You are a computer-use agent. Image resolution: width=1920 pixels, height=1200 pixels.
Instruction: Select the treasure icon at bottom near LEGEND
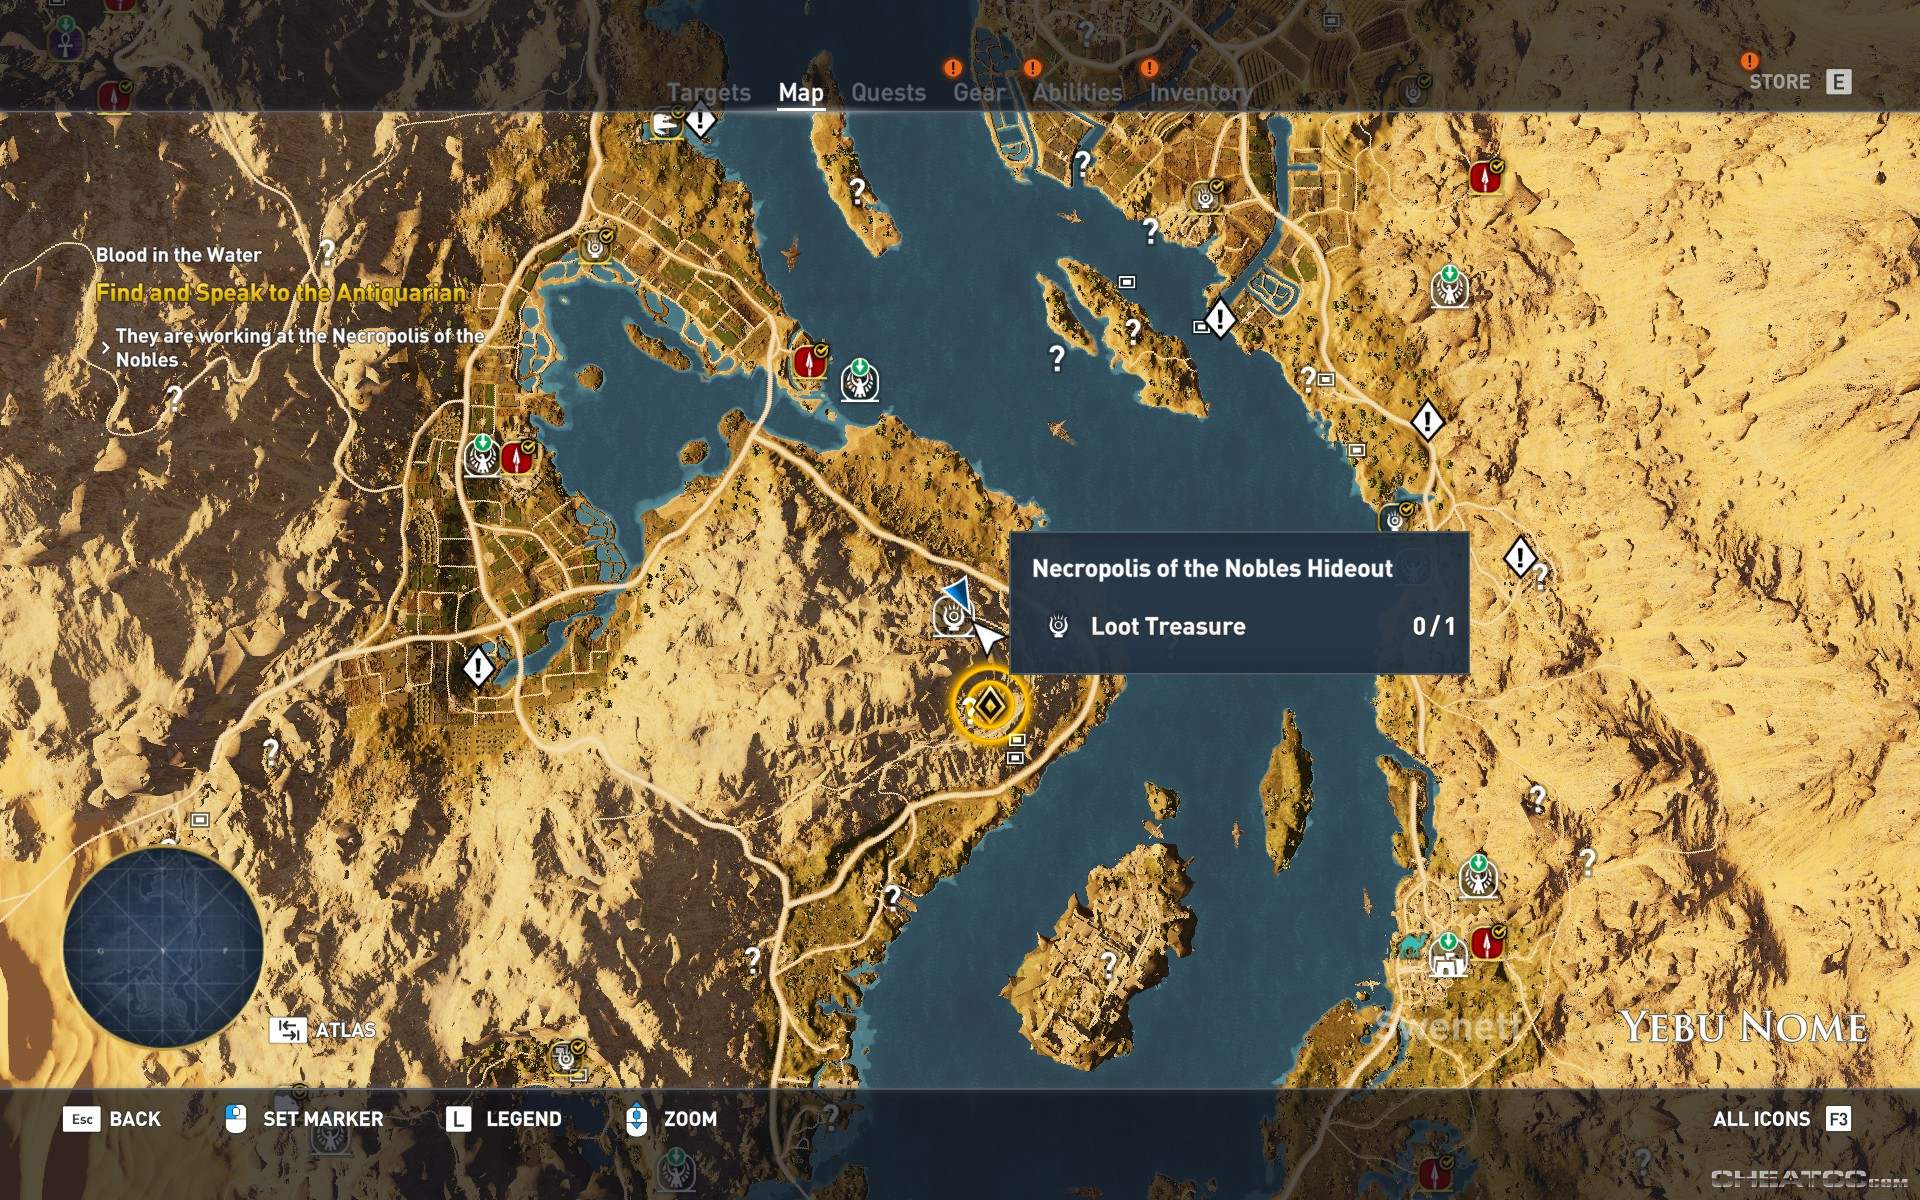tap(568, 1057)
